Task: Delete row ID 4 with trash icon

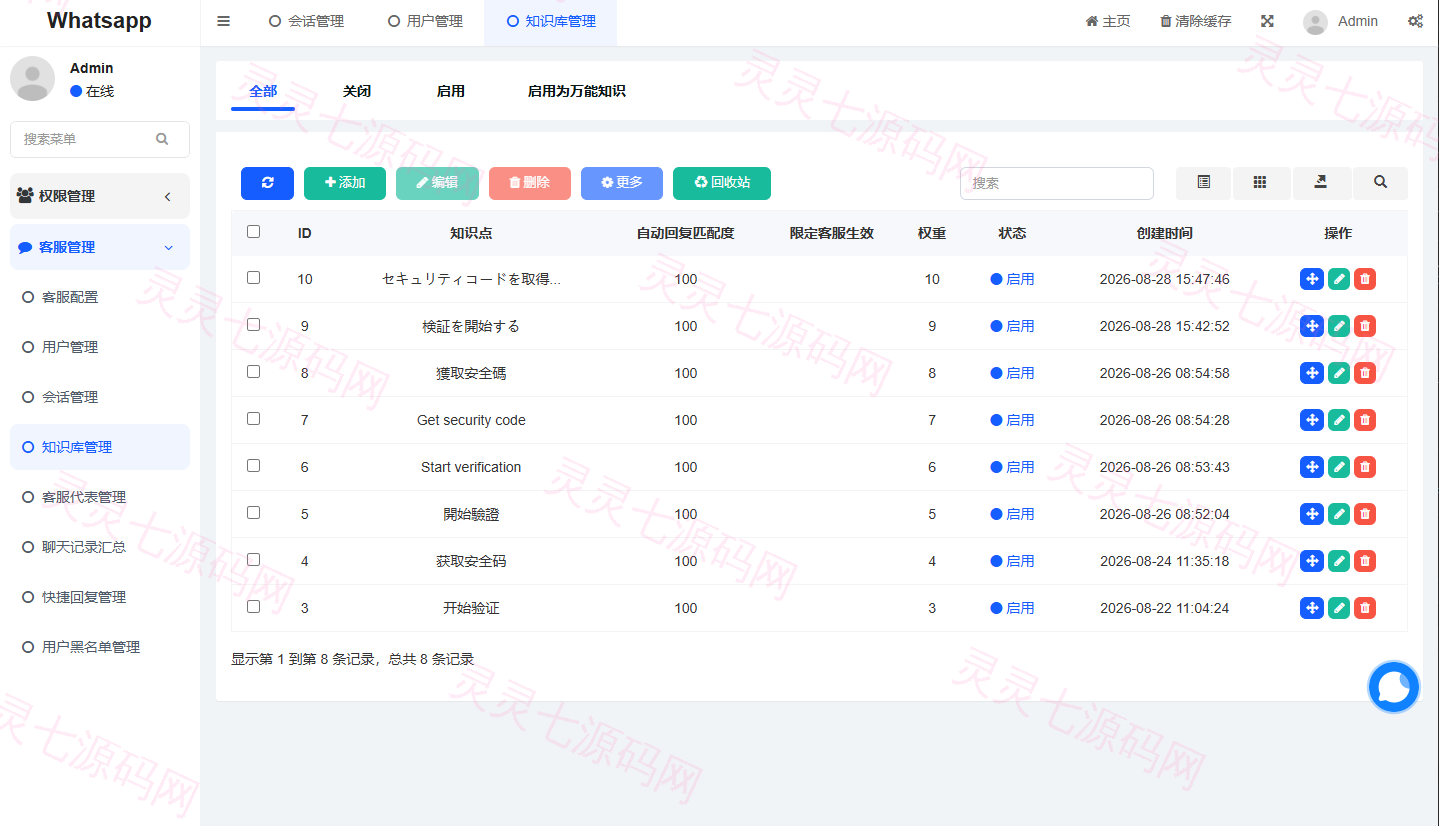Action: (1365, 561)
